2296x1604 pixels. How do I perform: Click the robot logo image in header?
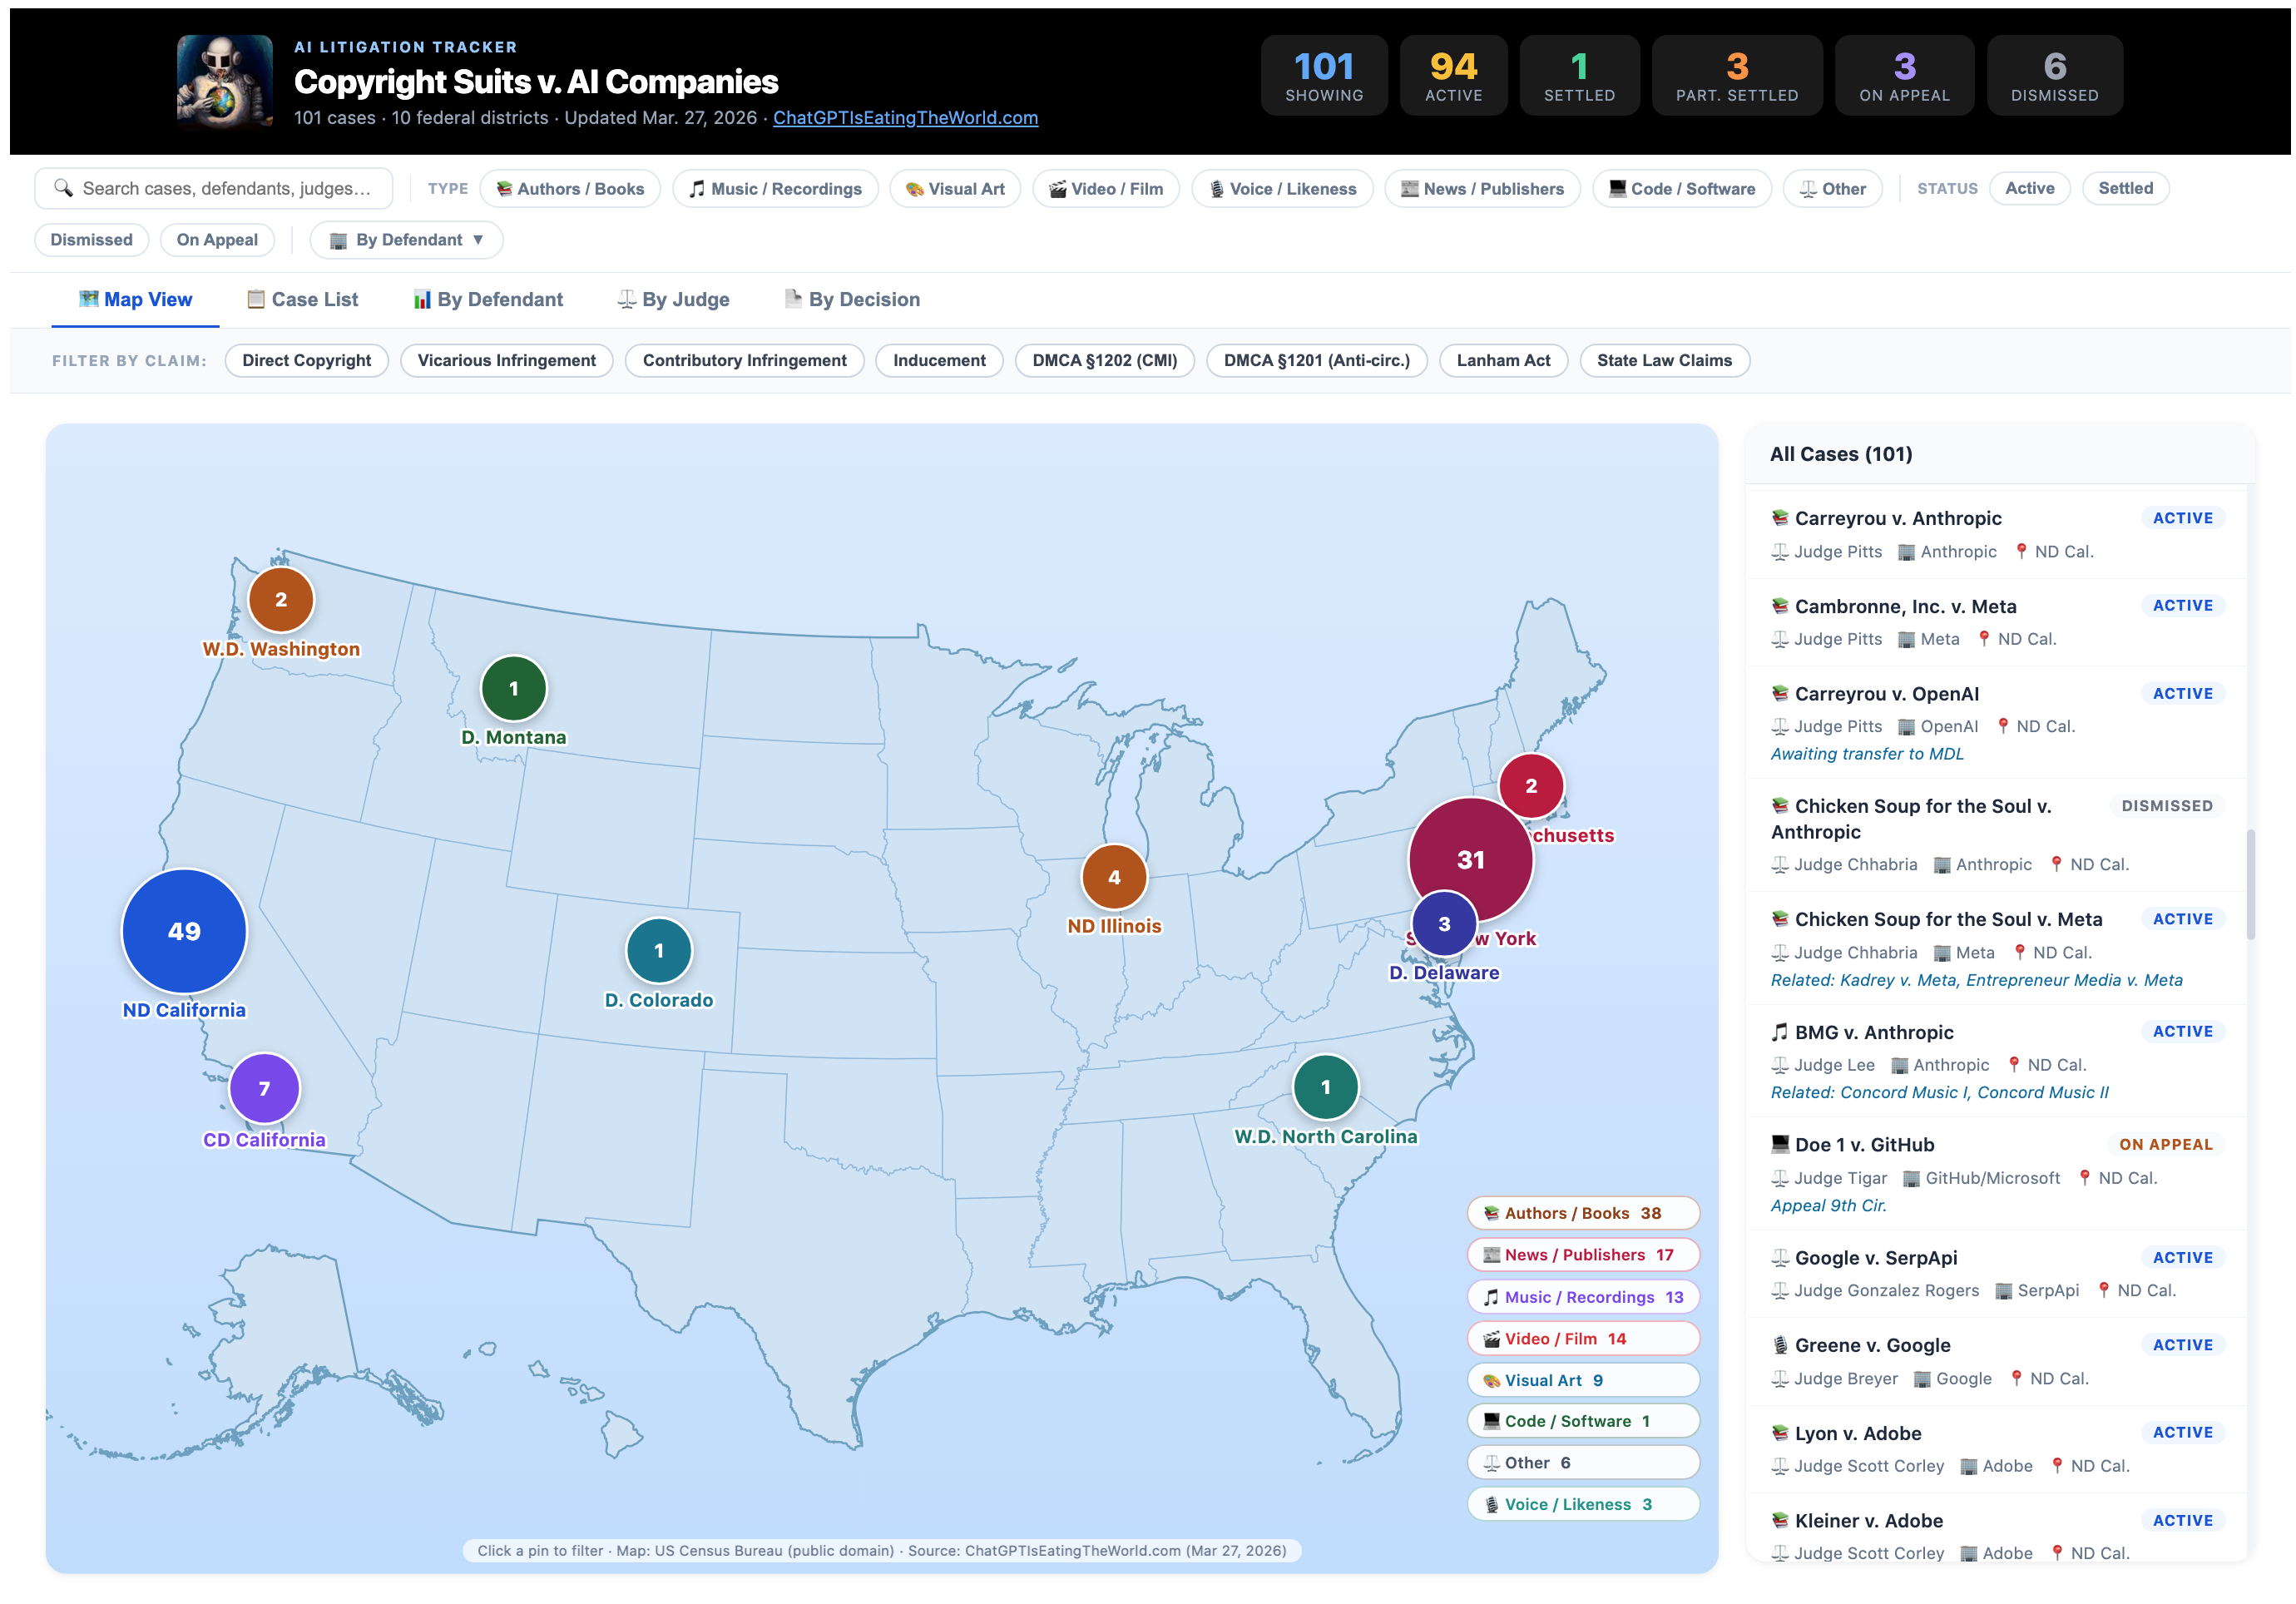click(x=225, y=82)
